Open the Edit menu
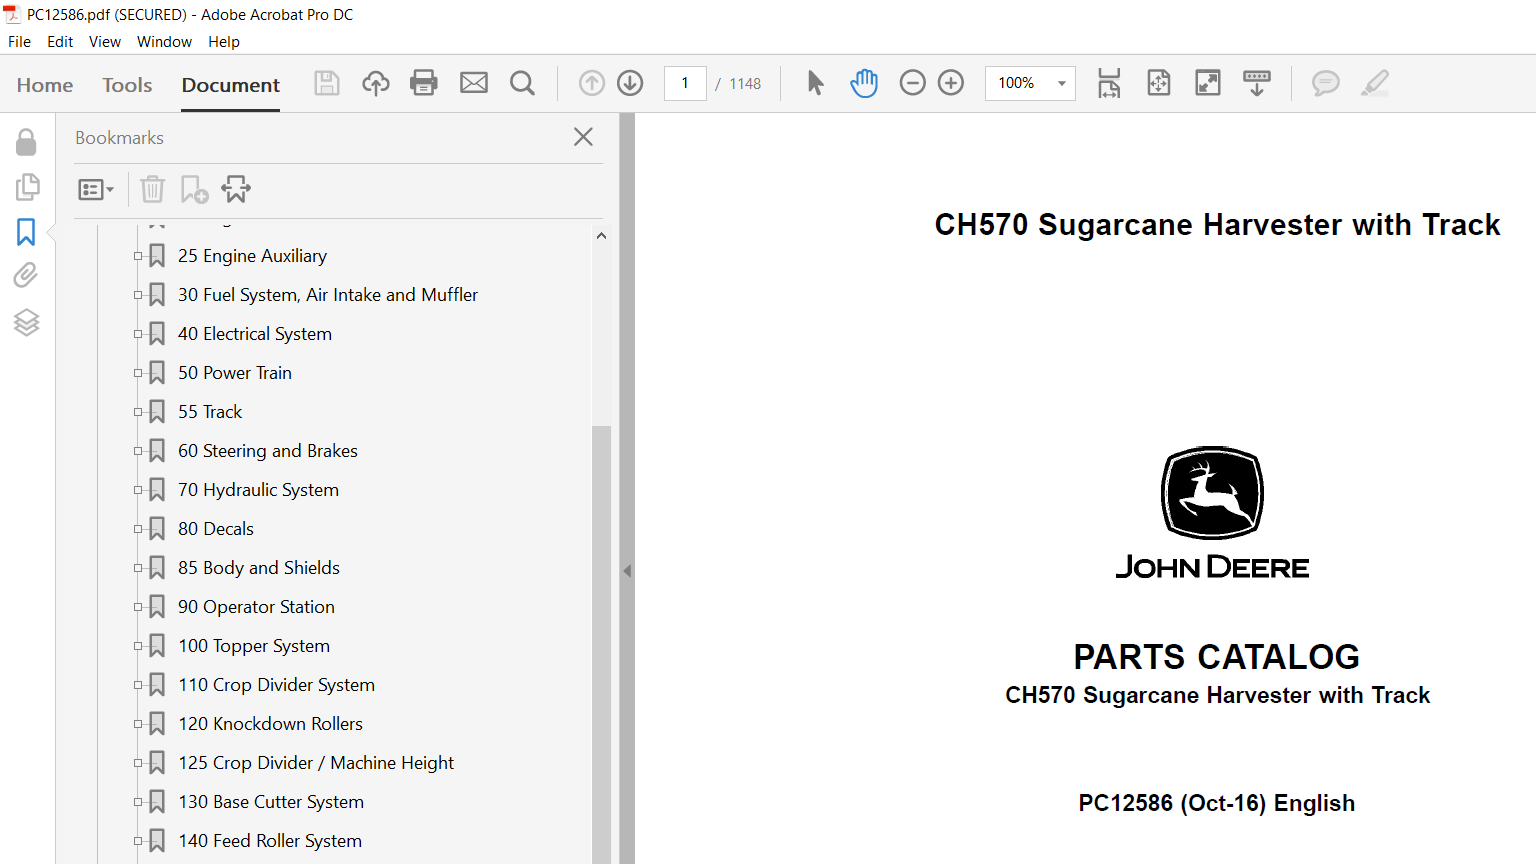Viewport: 1536px width, 864px height. click(60, 42)
